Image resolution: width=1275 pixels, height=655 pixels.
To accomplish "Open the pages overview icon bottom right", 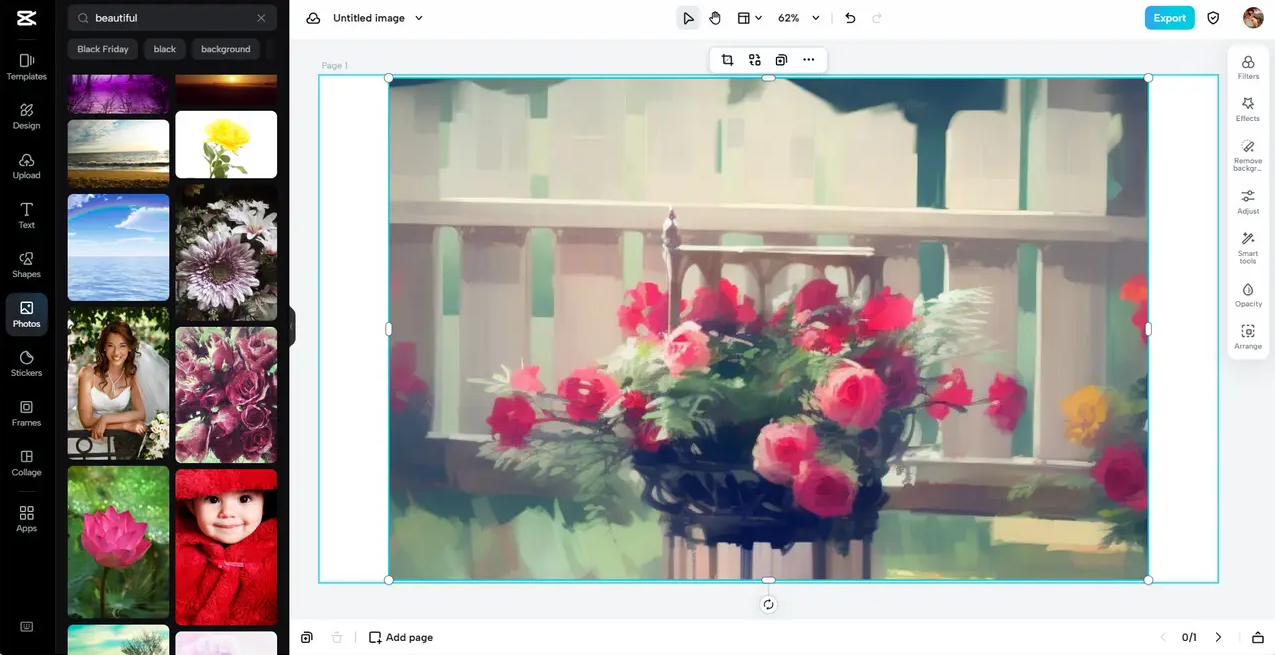I will tap(1258, 637).
